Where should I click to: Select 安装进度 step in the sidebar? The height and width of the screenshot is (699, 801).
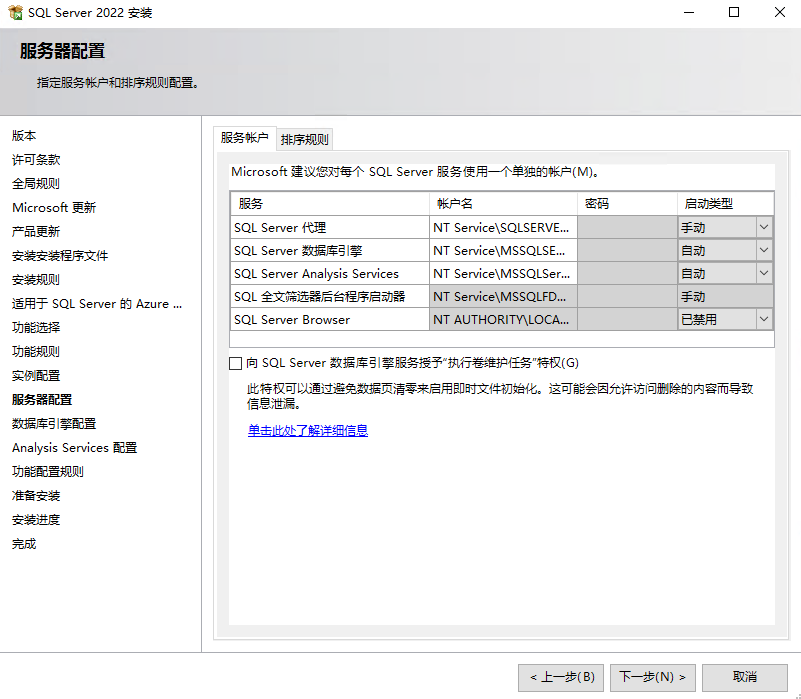tap(36, 520)
